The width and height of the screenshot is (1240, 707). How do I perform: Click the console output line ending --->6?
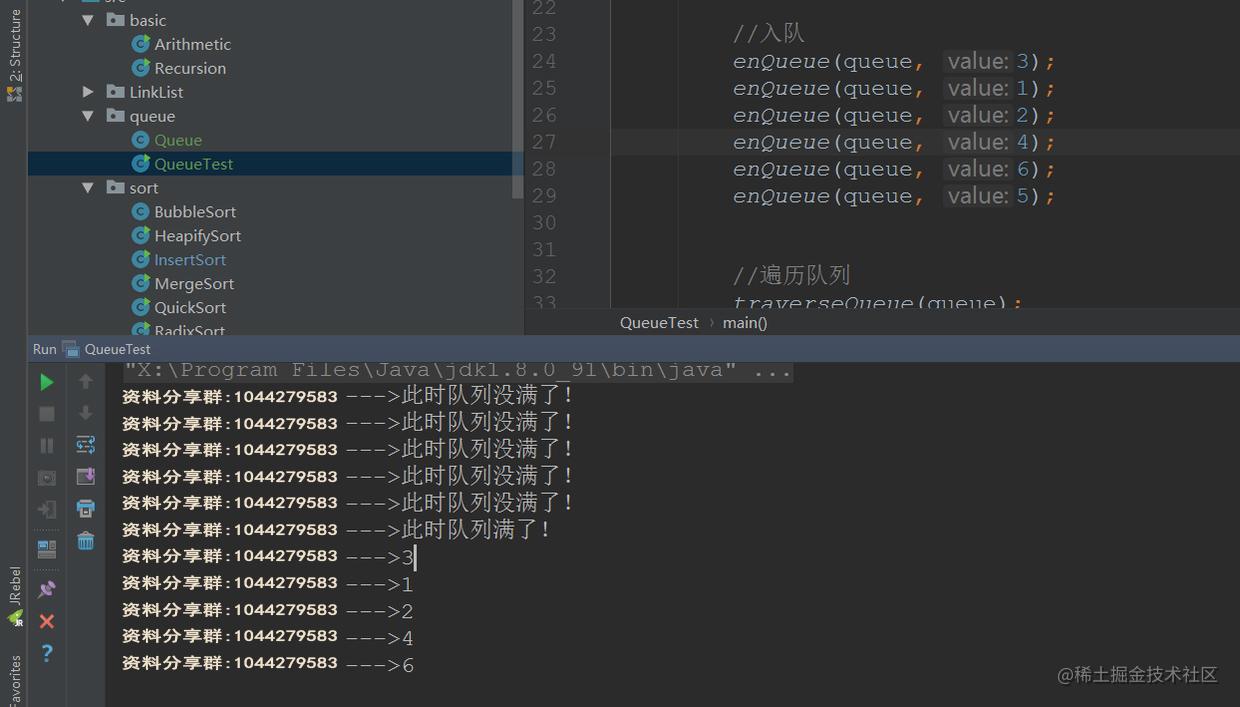268,664
